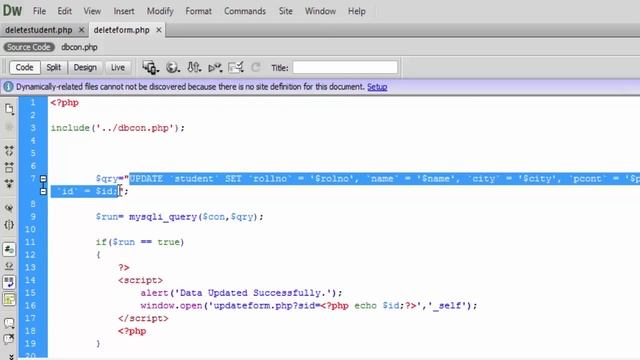The width and height of the screenshot is (640, 360).
Task: Click the Select Parent Tag icon
Action: pos(9,208)
